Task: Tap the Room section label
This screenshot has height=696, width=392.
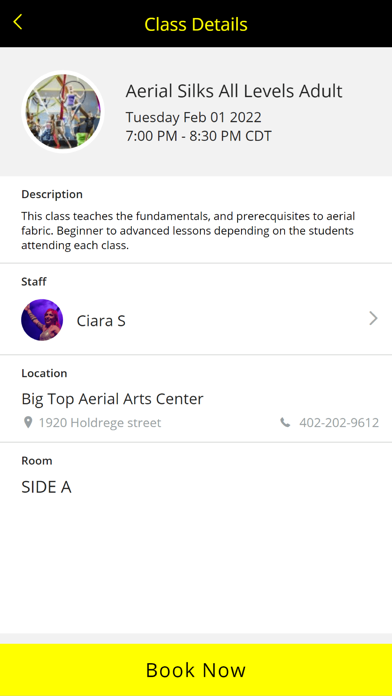Action: click(x=37, y=461)
